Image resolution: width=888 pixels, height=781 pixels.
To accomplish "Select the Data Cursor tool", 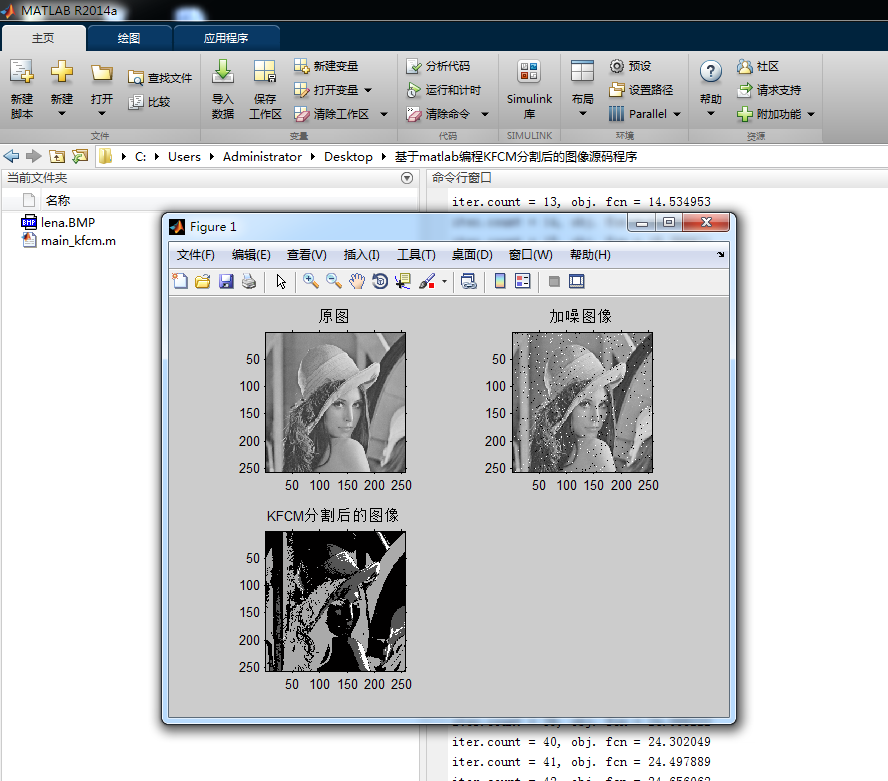I will pyautogui.click(x=403, y=281).
